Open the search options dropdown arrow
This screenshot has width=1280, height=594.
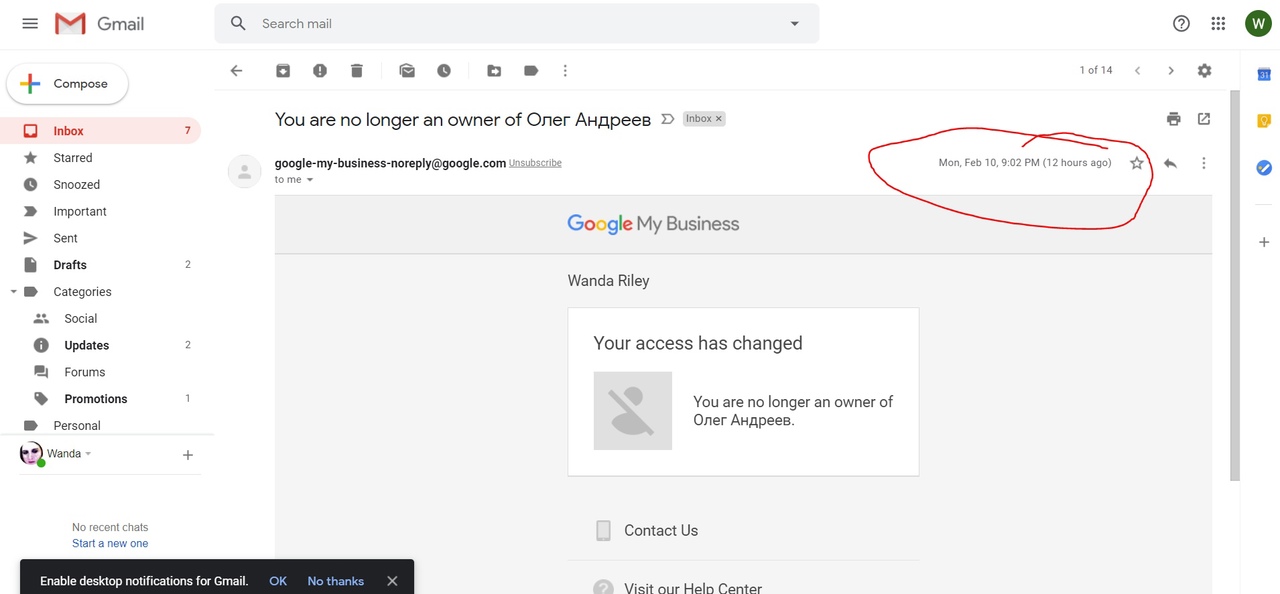click(795, 24)
